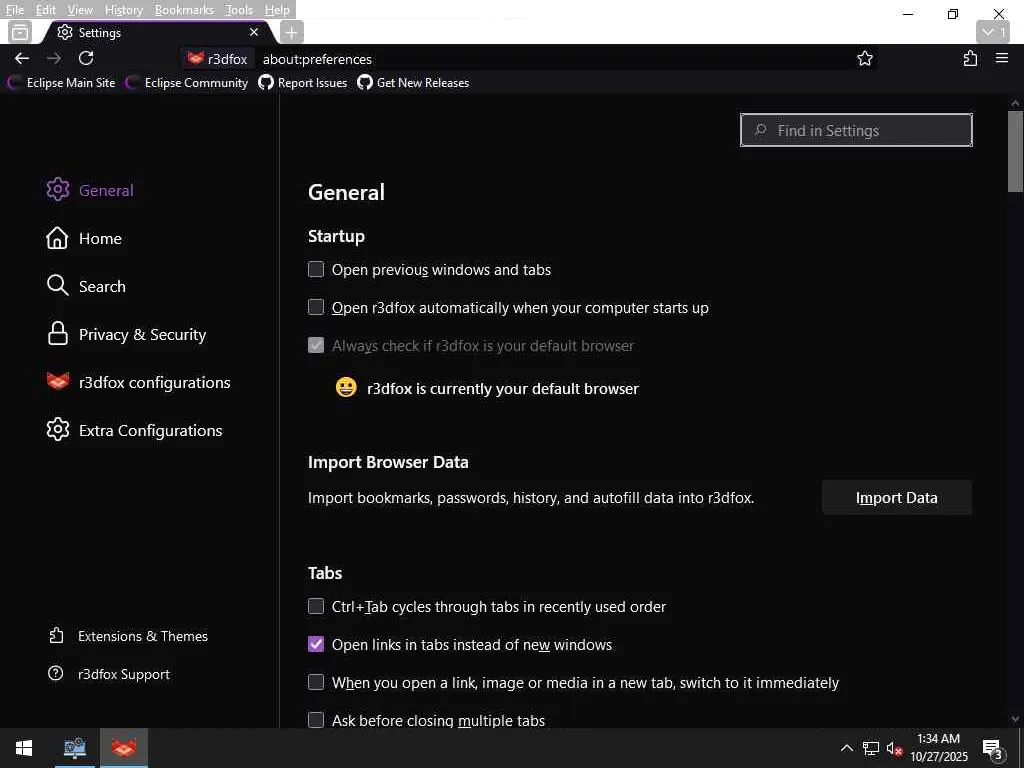
Task: Close the Settings tab
Action: click(x=254, y=32)
